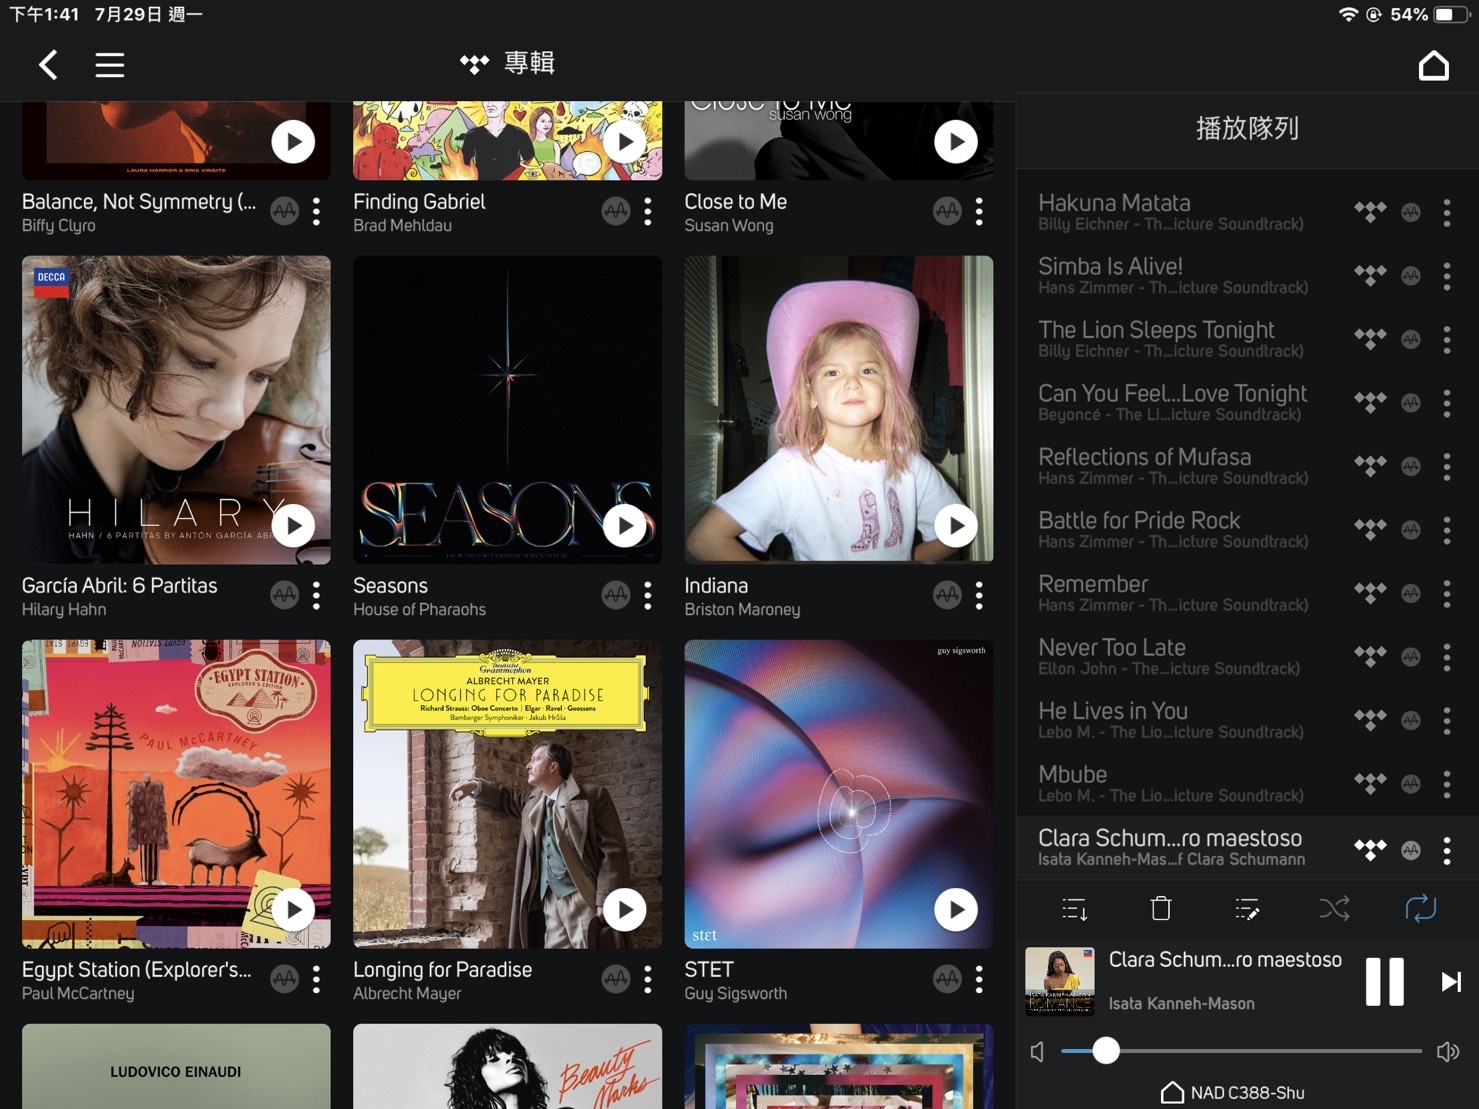Play the Indiana album by Briston Maroney
Viewport: 1479px width, 1109px height.
(x=956, y=526)
